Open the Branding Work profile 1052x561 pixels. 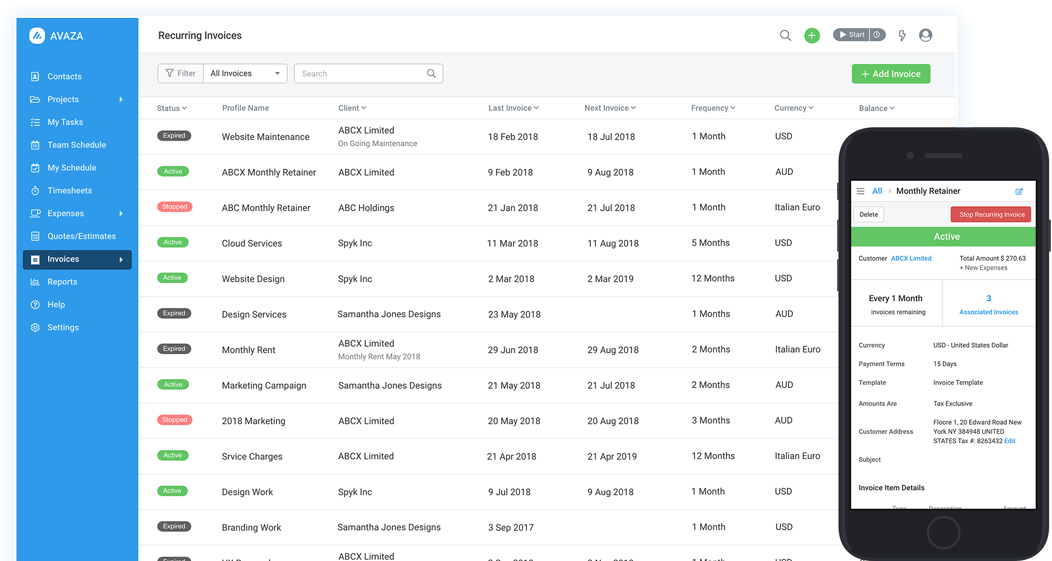tap(252, 528)
